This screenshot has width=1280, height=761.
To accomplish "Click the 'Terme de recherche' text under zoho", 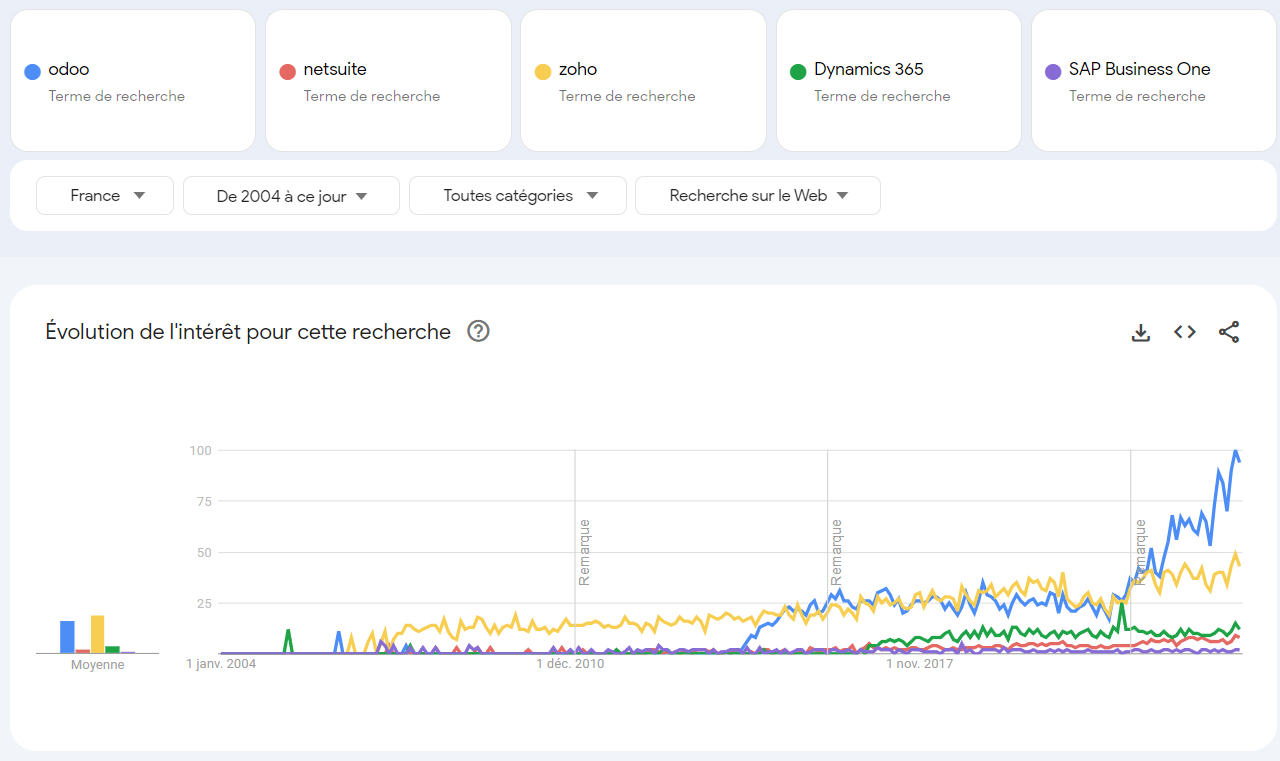I will coord(627,96).
